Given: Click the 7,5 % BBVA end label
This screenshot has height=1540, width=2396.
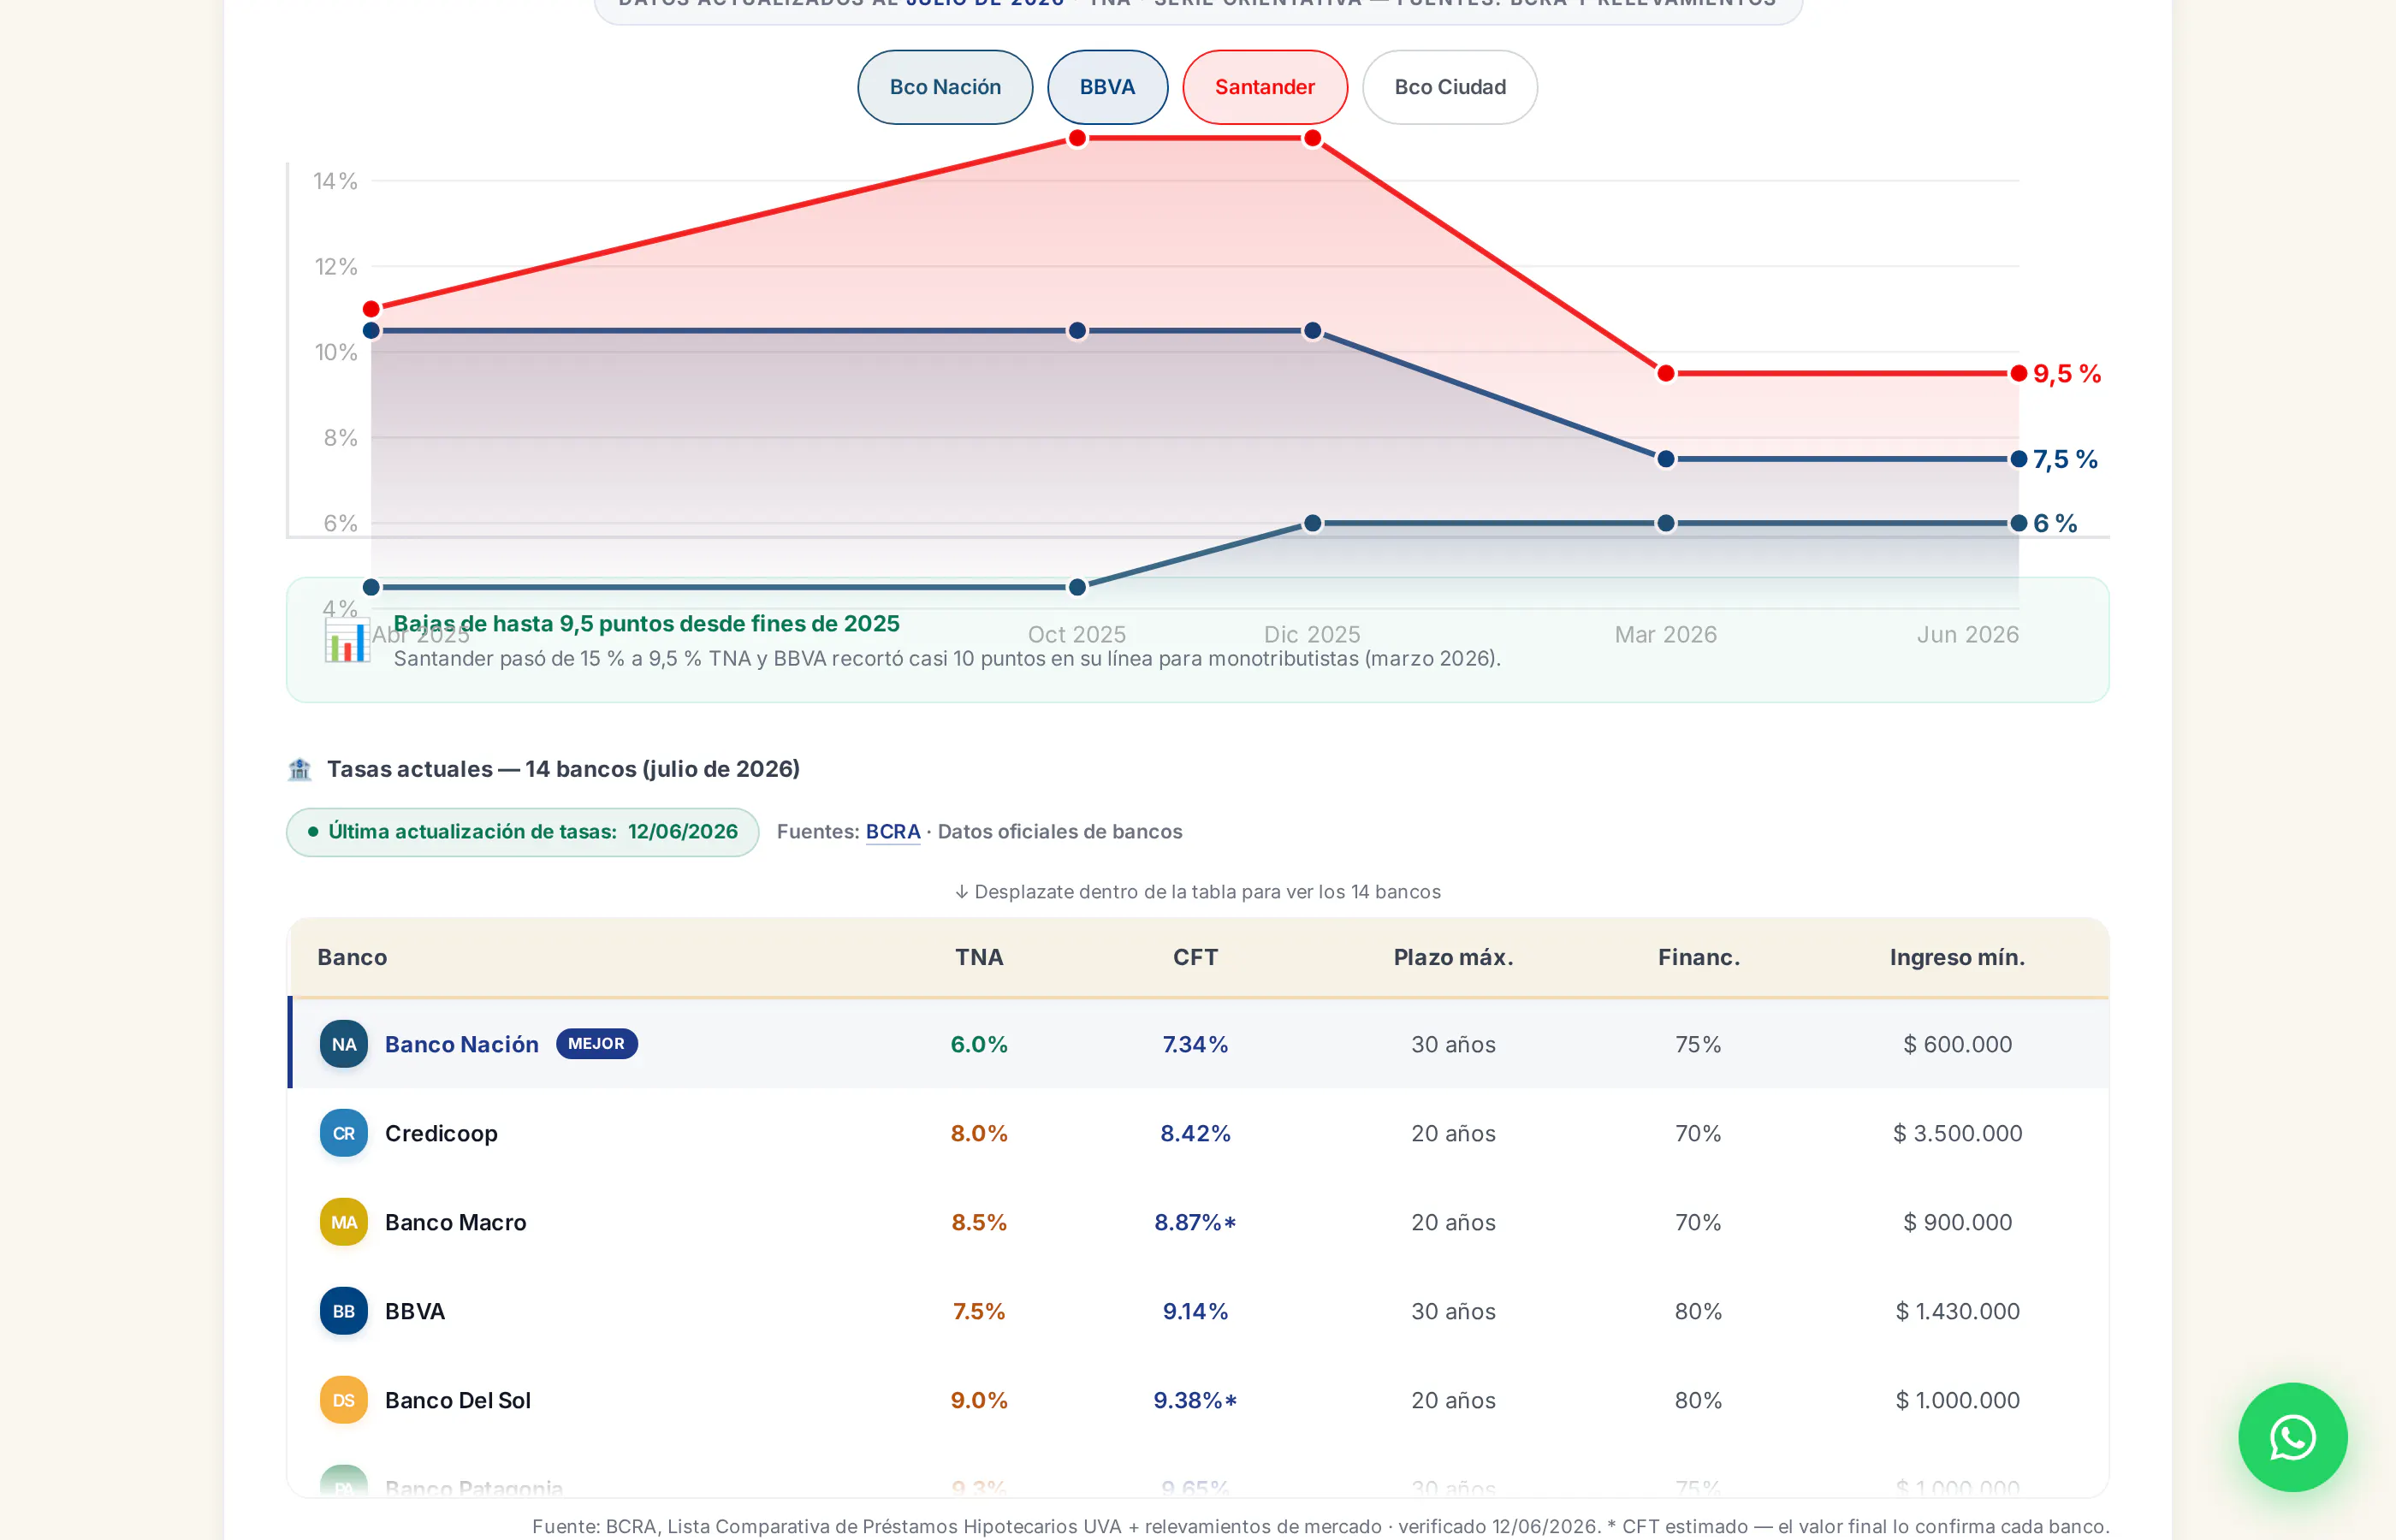Looking at the screenshot, I should [x=2065, y=459].
